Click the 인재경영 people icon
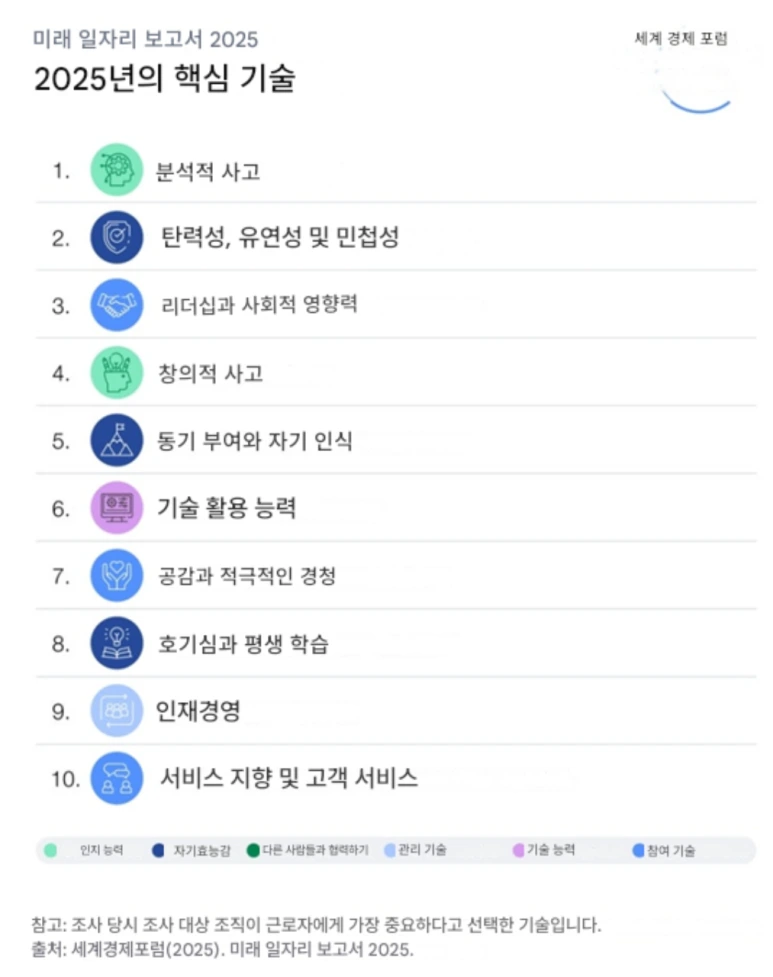The height and width of the screenshot is (977, 773). click(117, 711)
